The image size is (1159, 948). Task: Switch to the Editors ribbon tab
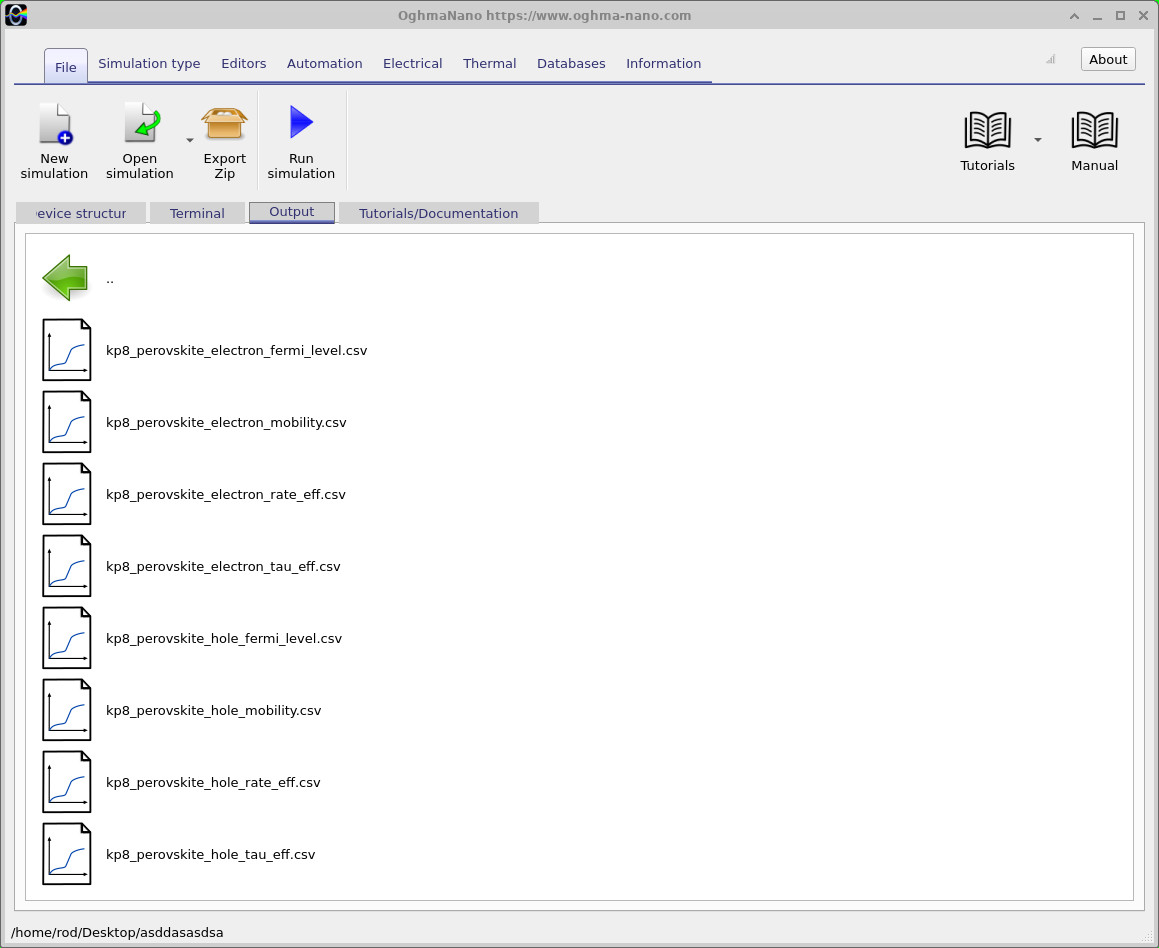(243, 64)
